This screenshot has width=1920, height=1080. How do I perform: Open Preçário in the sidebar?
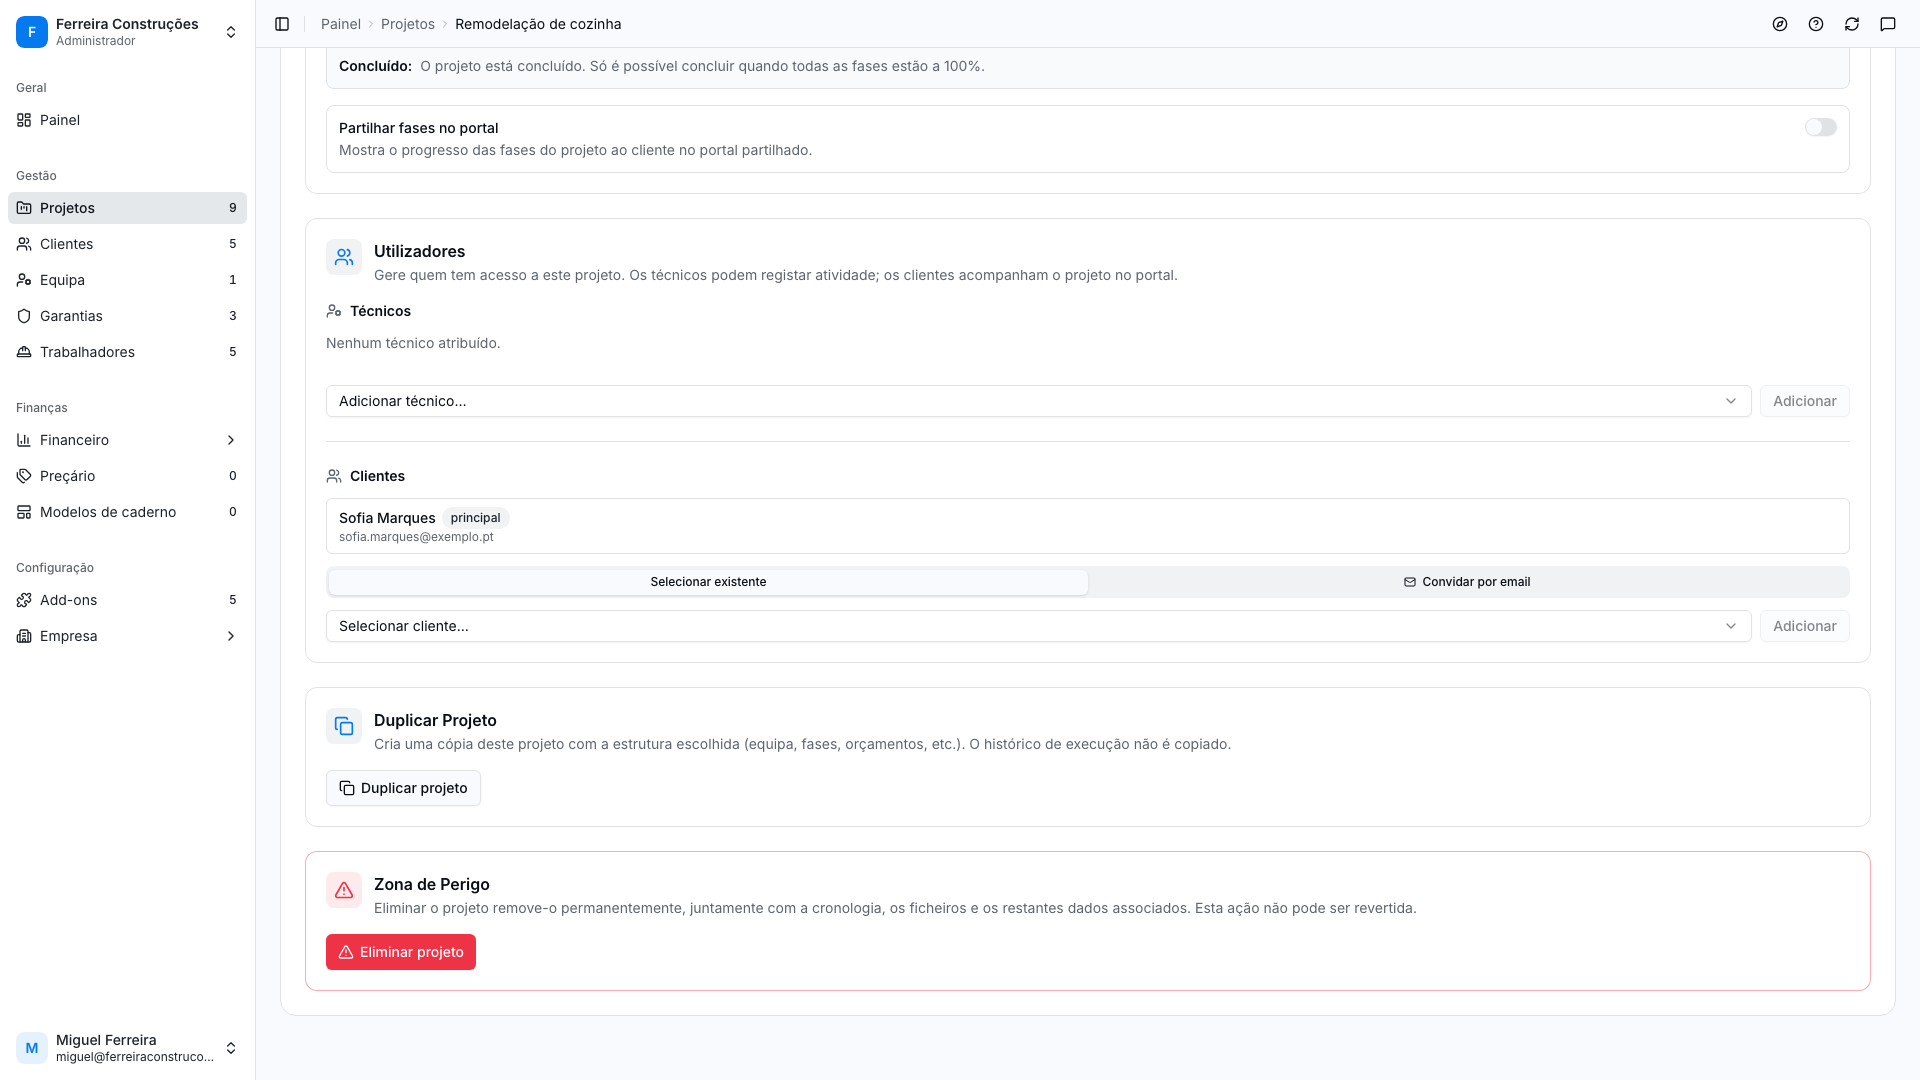pos(127,476)
